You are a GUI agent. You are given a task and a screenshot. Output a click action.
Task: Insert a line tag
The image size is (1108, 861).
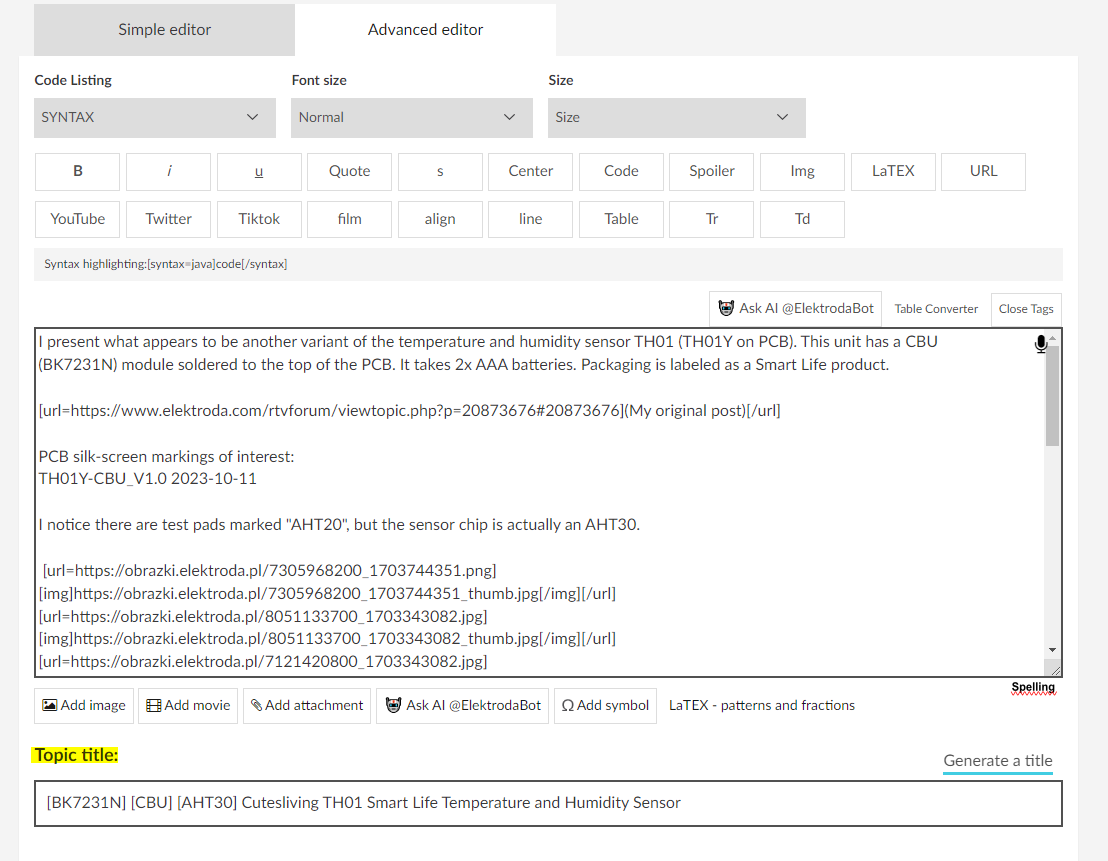531,219
